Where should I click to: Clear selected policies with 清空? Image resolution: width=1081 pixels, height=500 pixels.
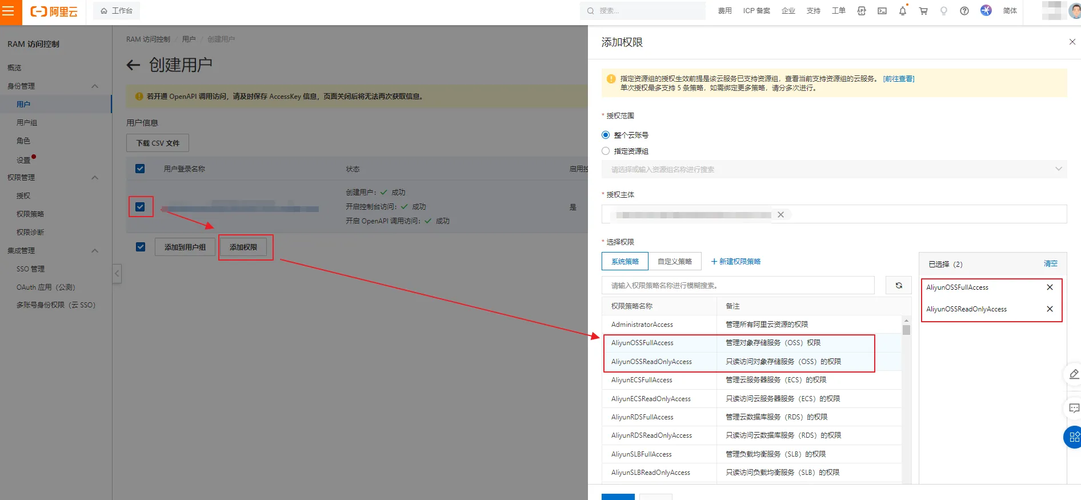[x=1051, y=263]
